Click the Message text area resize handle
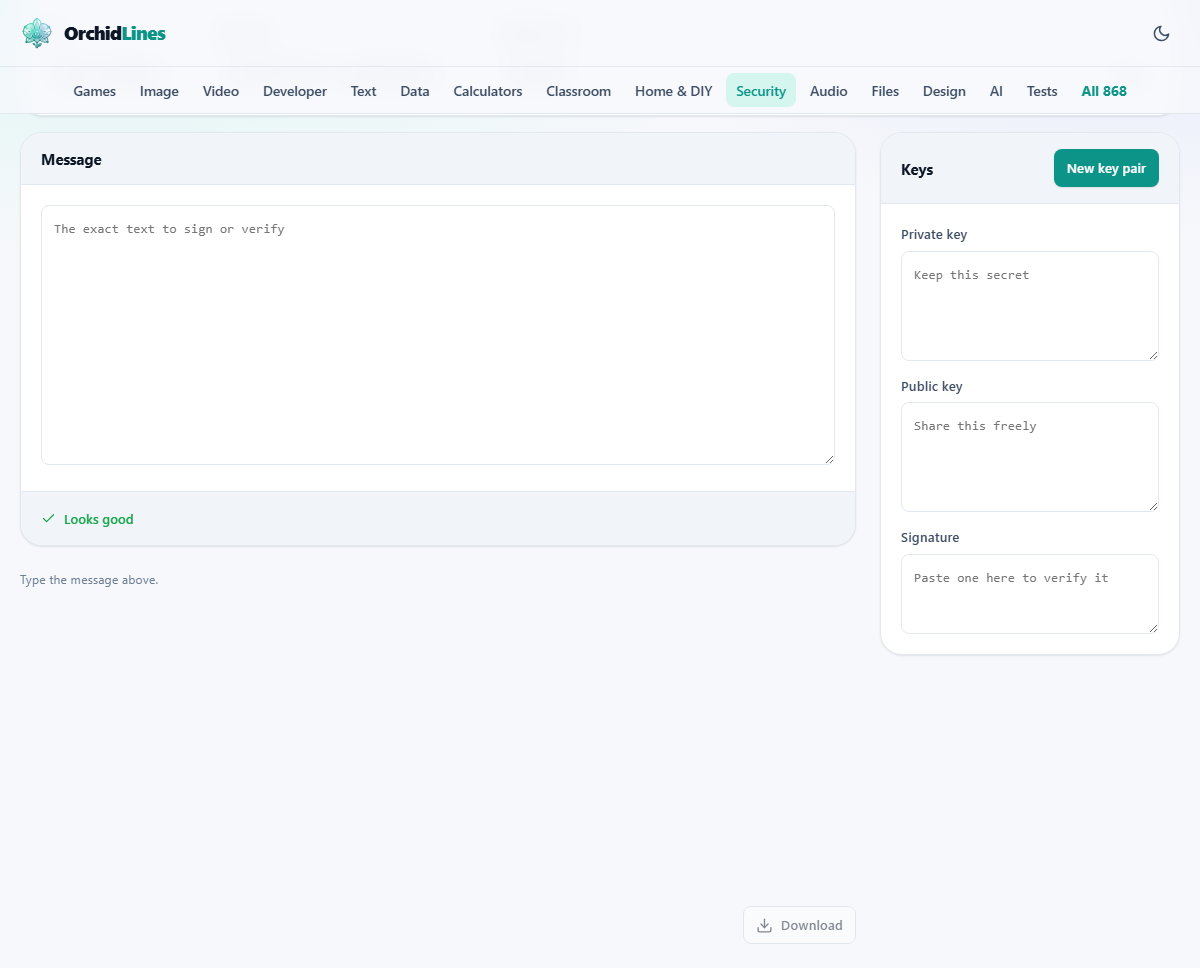Viewport: 1200px width, 968px height. pos(829,459)
